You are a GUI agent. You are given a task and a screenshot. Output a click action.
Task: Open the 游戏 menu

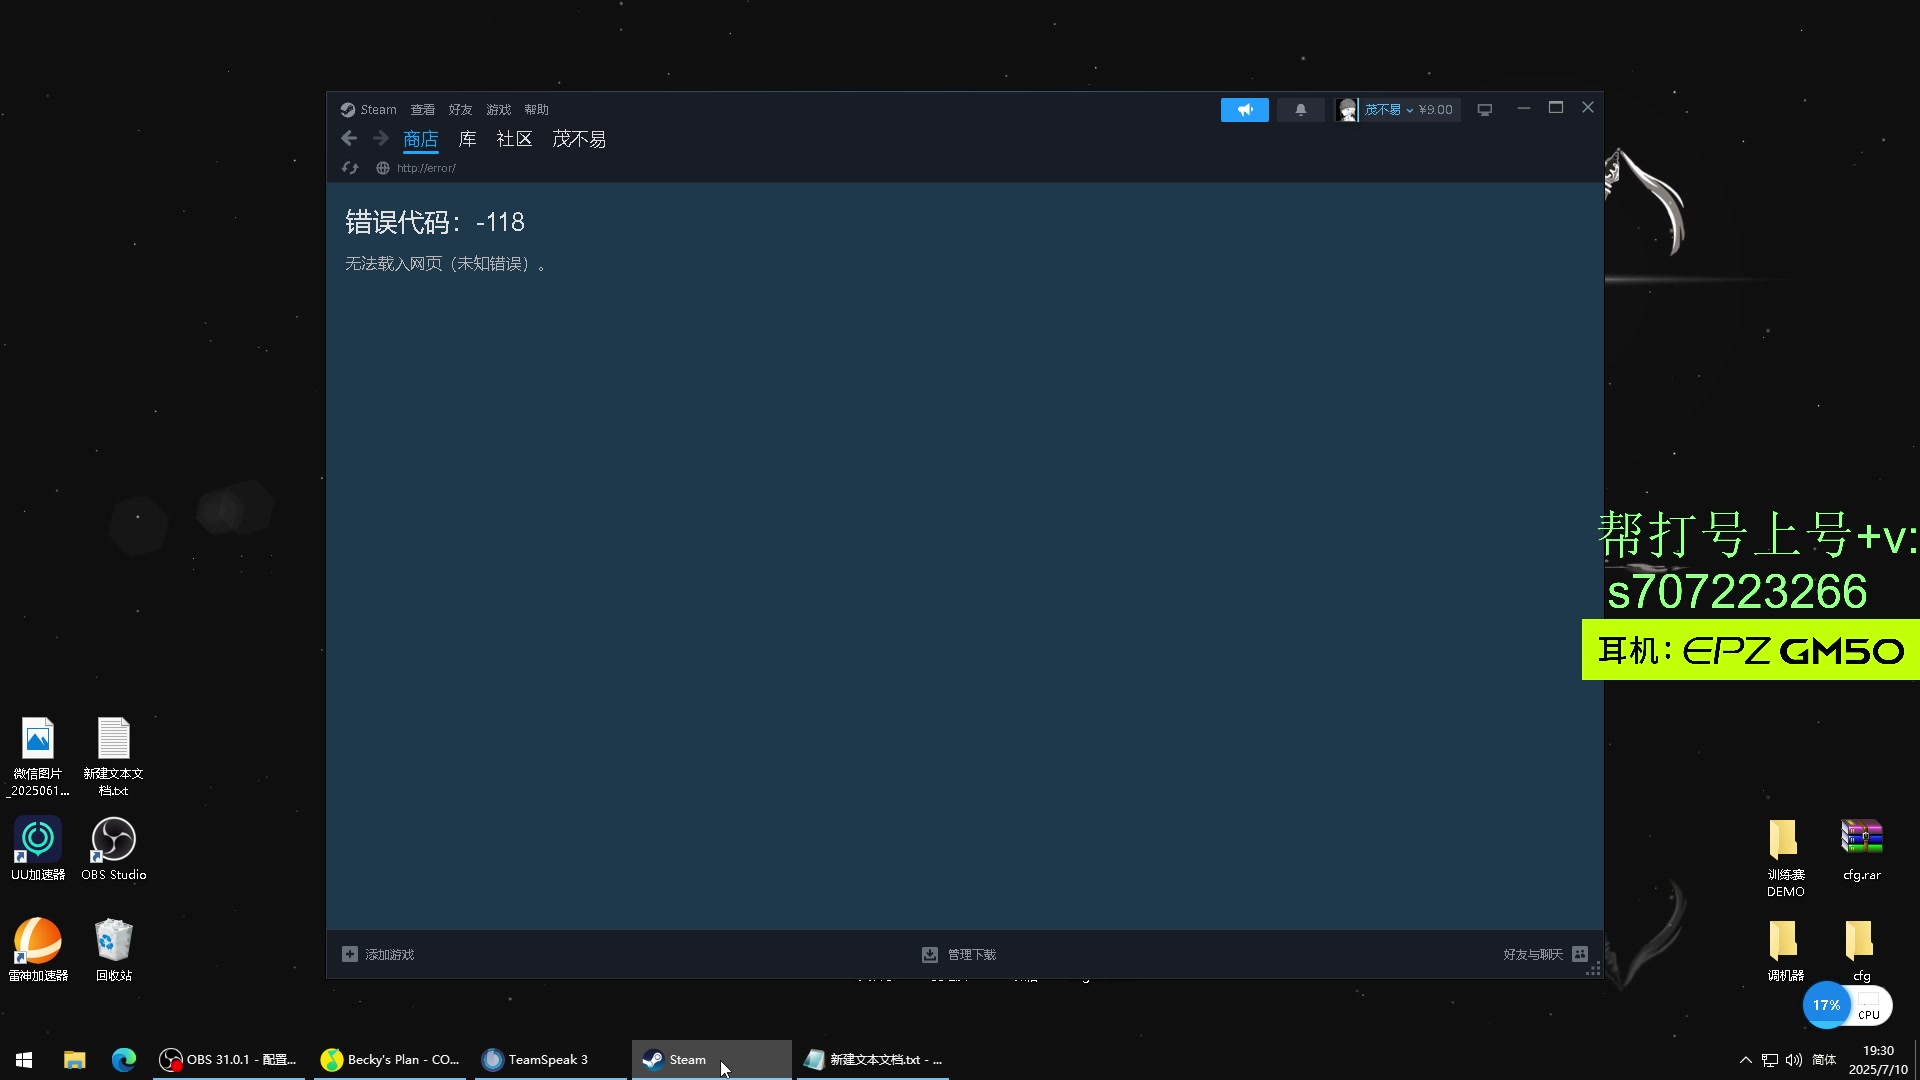point(498,110)
